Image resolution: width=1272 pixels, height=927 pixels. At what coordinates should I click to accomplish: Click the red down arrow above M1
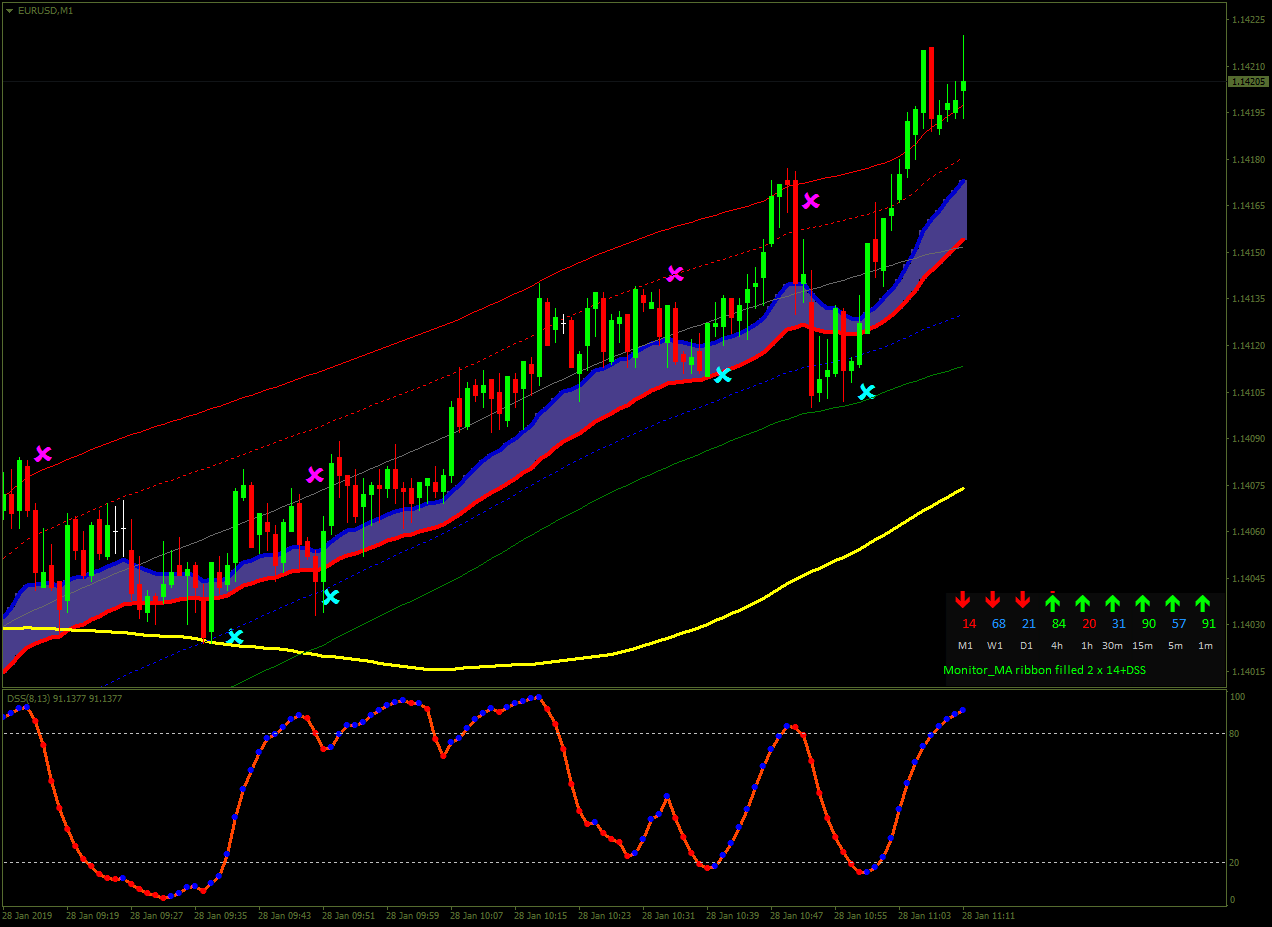(x=963, y=601)
